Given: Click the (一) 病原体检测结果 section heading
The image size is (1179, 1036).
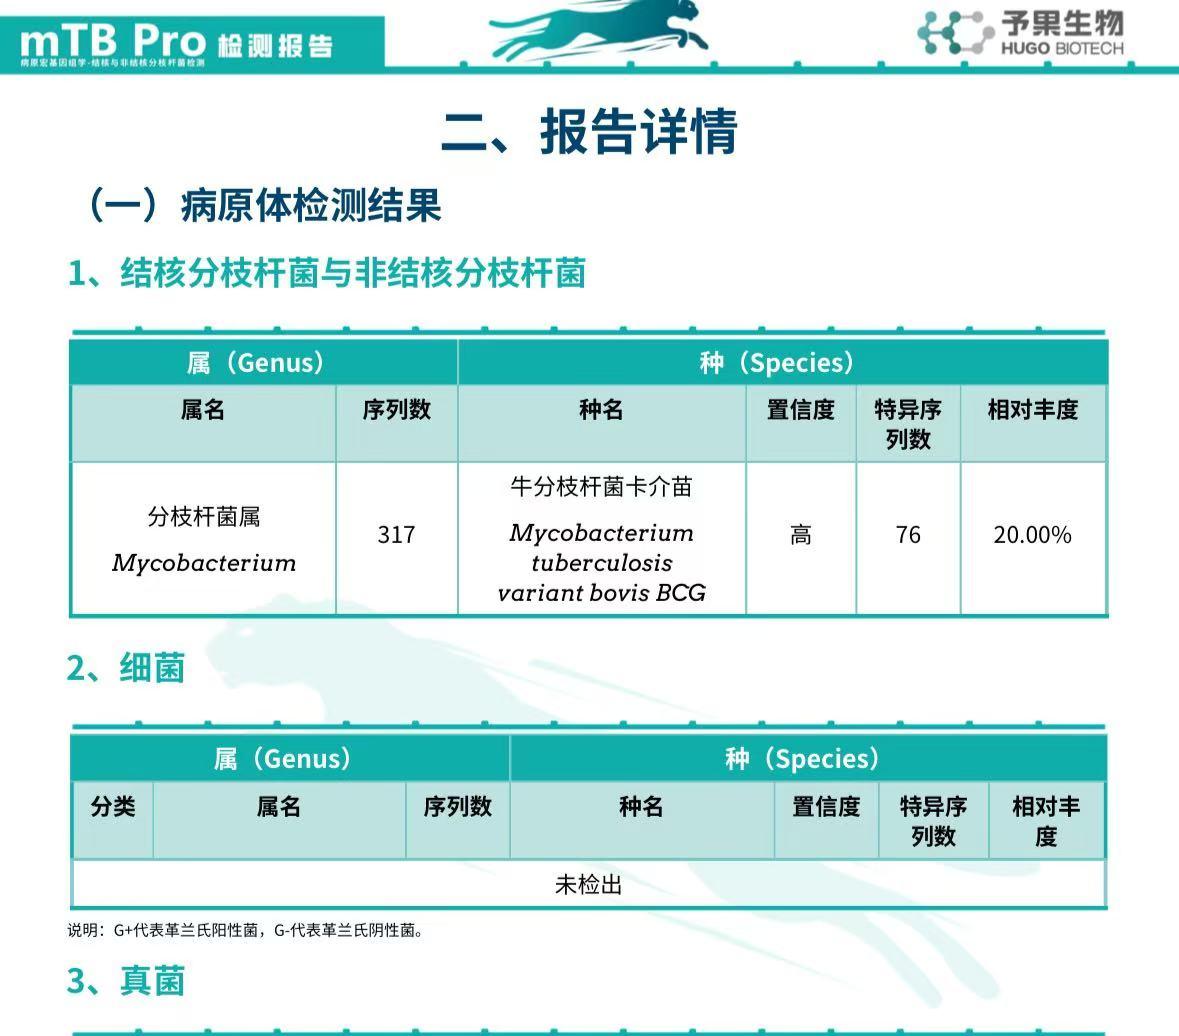Looking at the screenshot, I should pyautogui.click(x=265, y=205).
